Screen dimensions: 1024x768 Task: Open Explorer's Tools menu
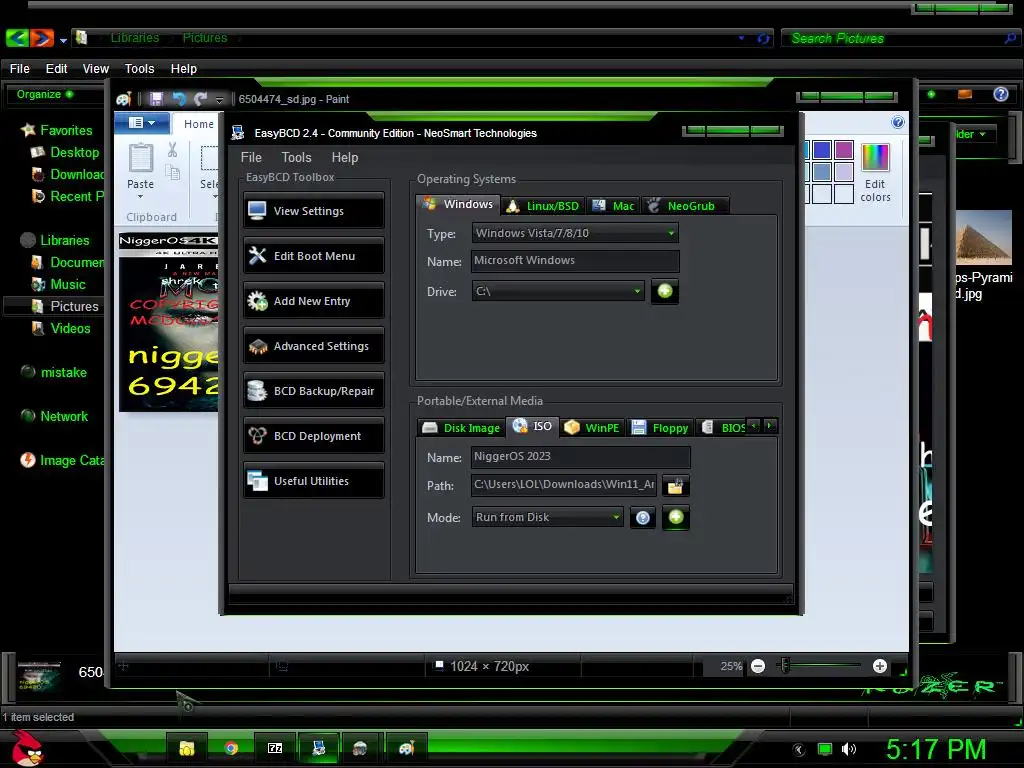click(x=139, y=69)
